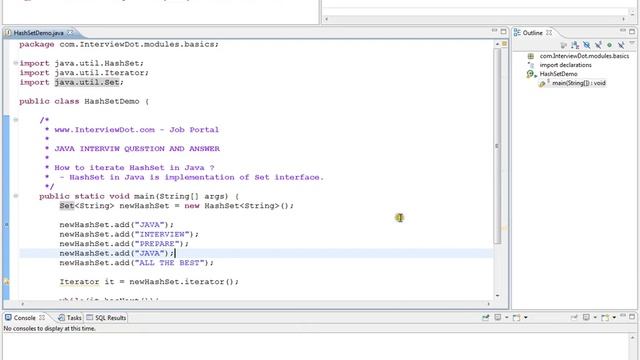Minimize the Console view

click(623, 316)
